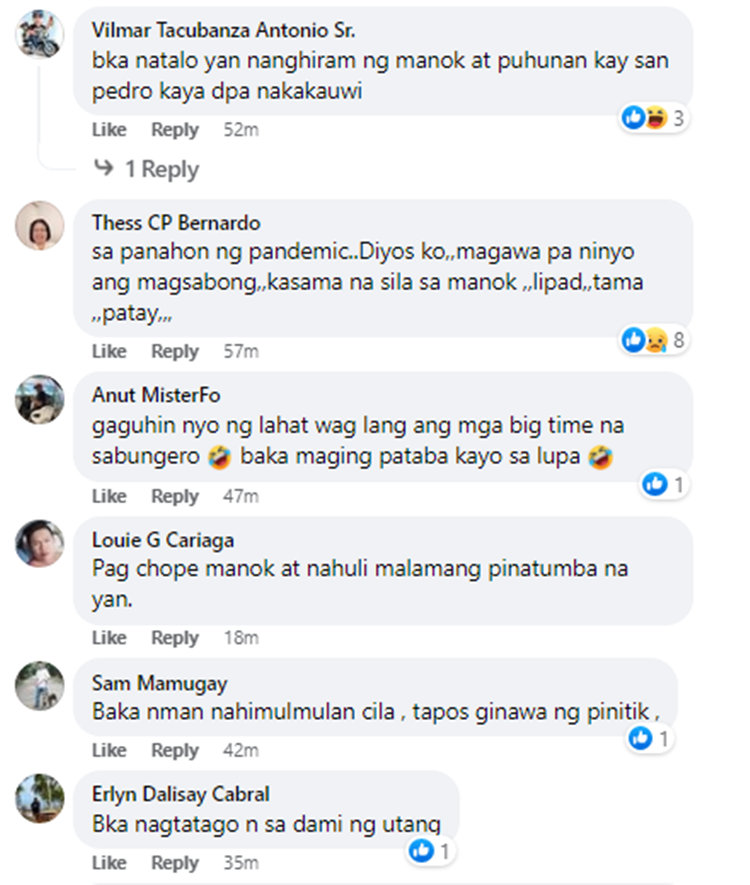Reply to Sam Mamugay's comment

[175, 750]
